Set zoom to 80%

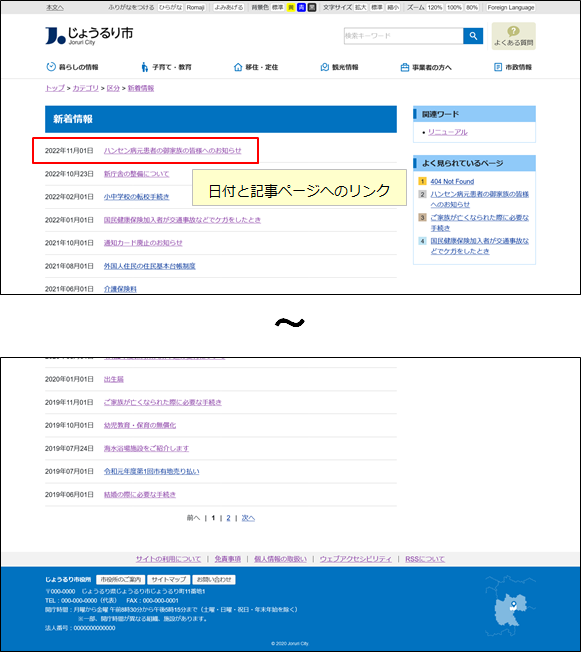coord(472,7)
